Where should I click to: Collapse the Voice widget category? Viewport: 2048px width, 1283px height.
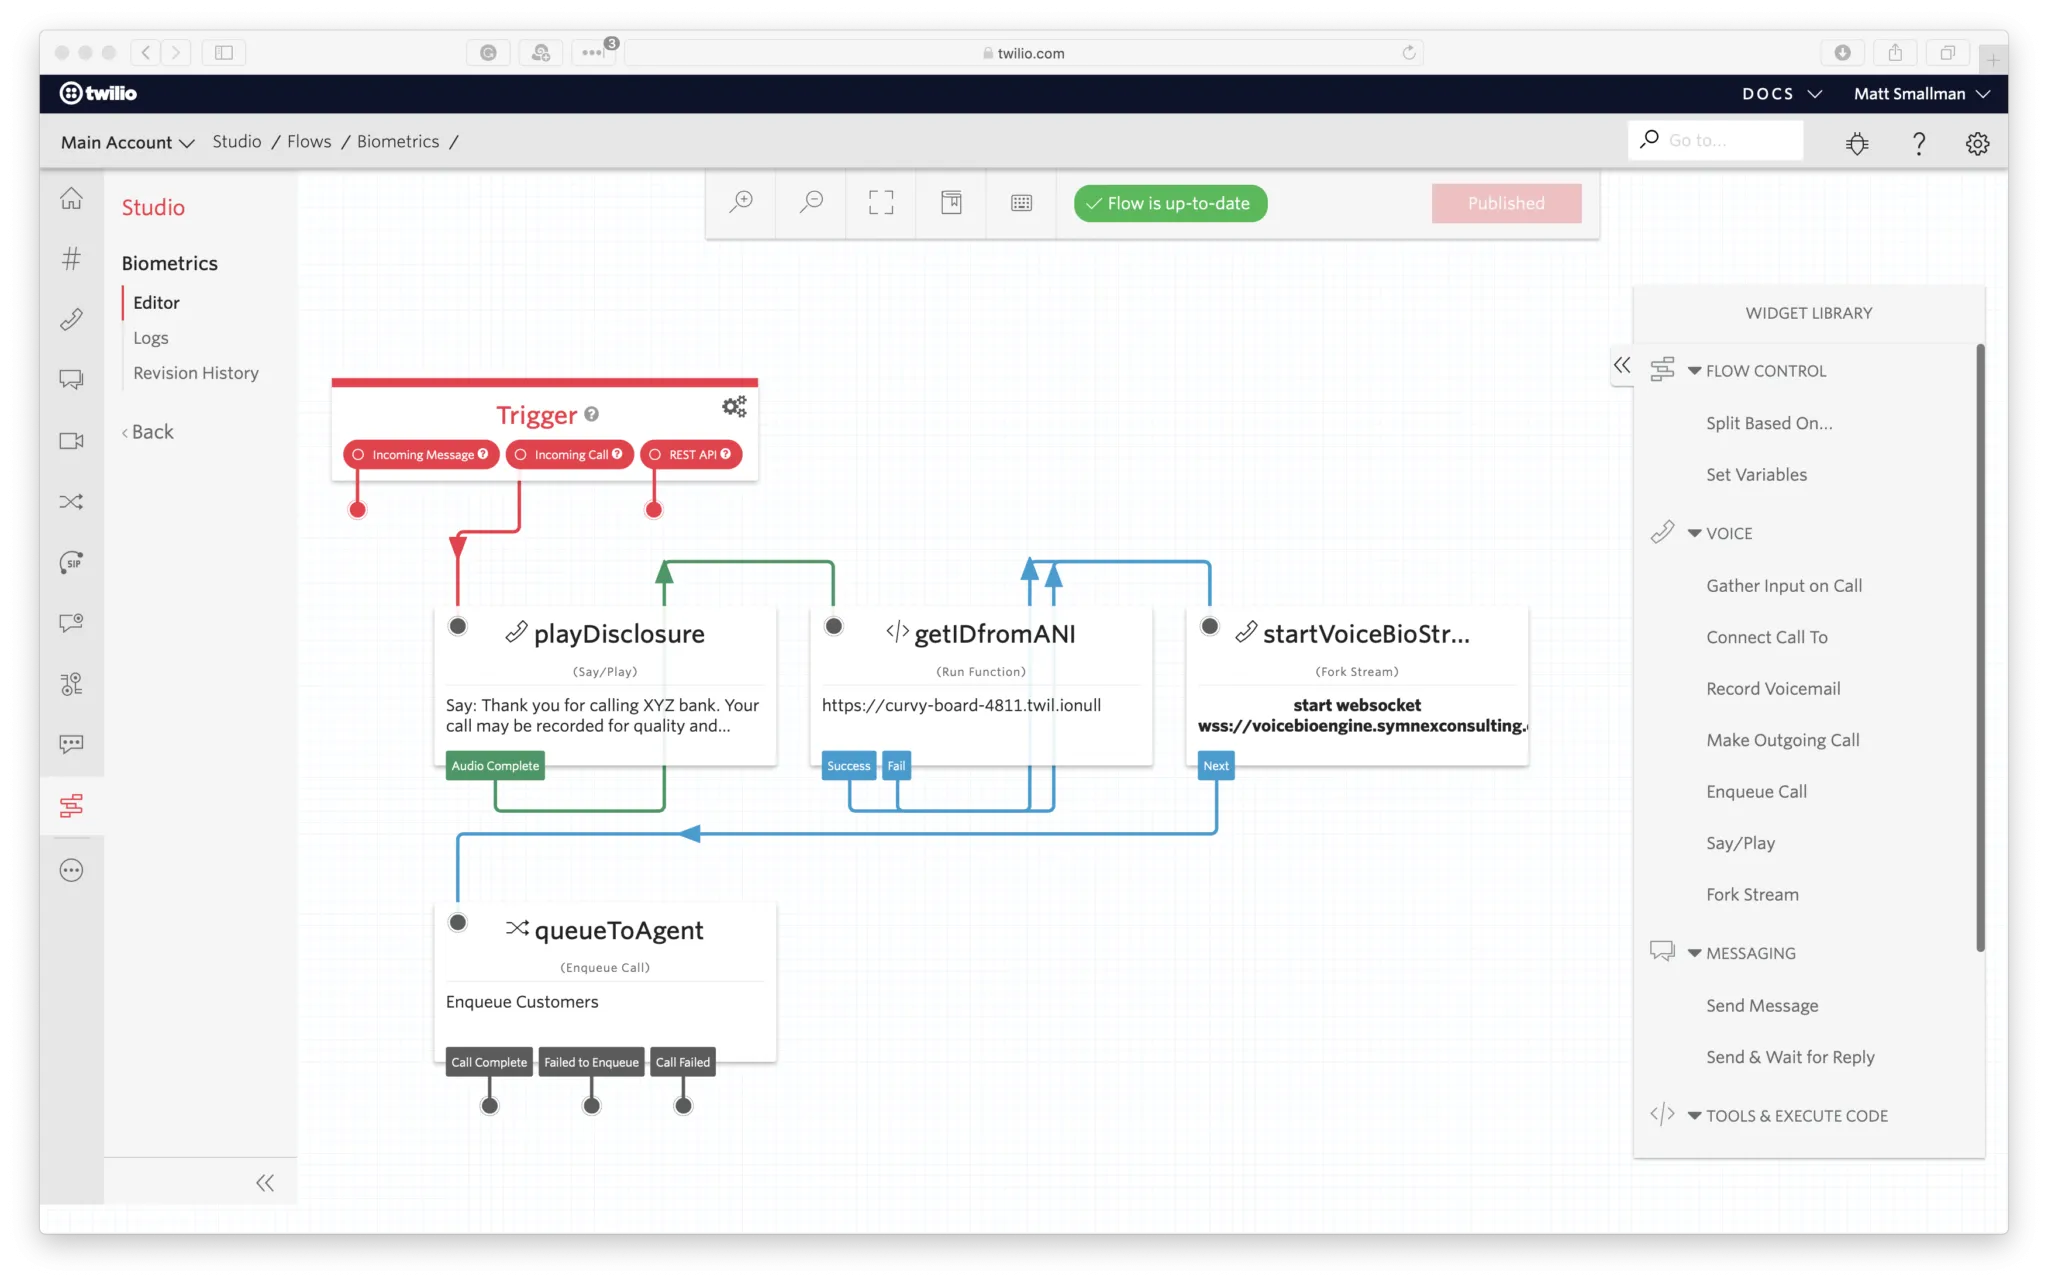tap(1693, 533)
